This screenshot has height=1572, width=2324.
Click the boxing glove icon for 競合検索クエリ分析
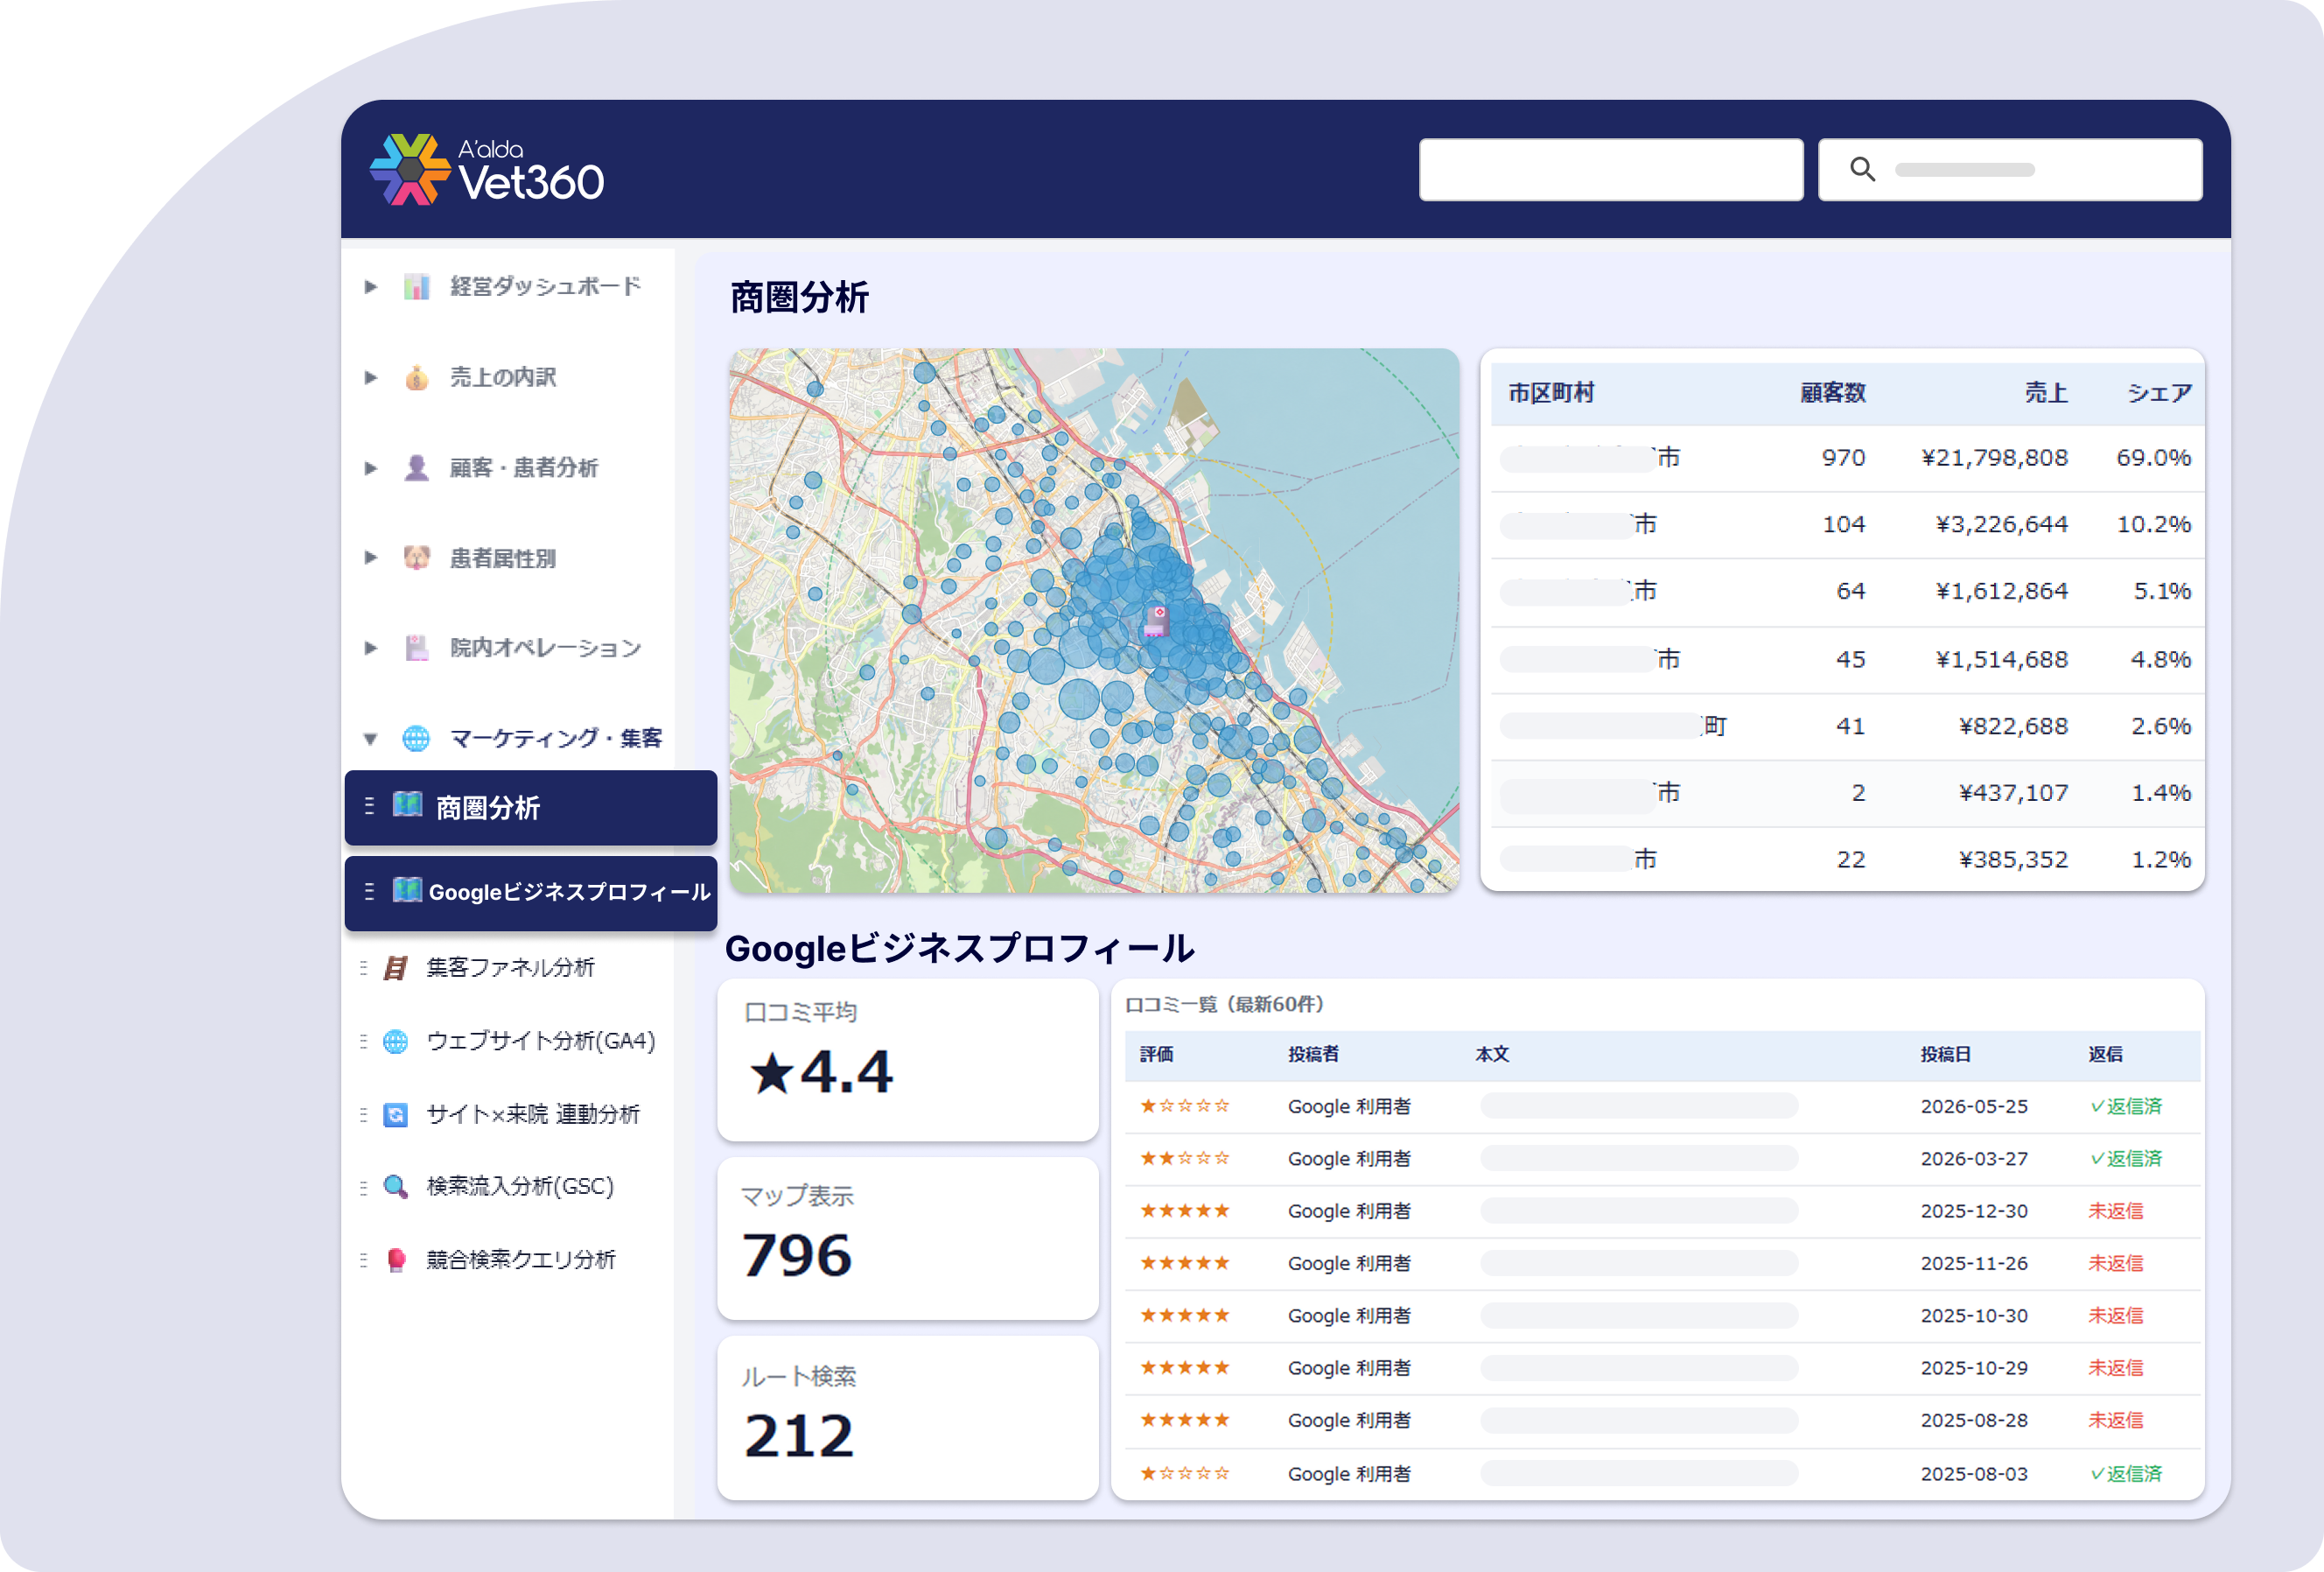(x=396, y=1260)
